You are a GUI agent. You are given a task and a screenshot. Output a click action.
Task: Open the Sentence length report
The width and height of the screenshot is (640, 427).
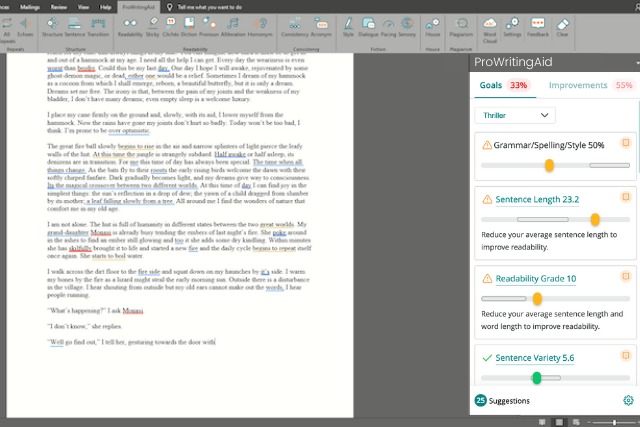(75, 28)
